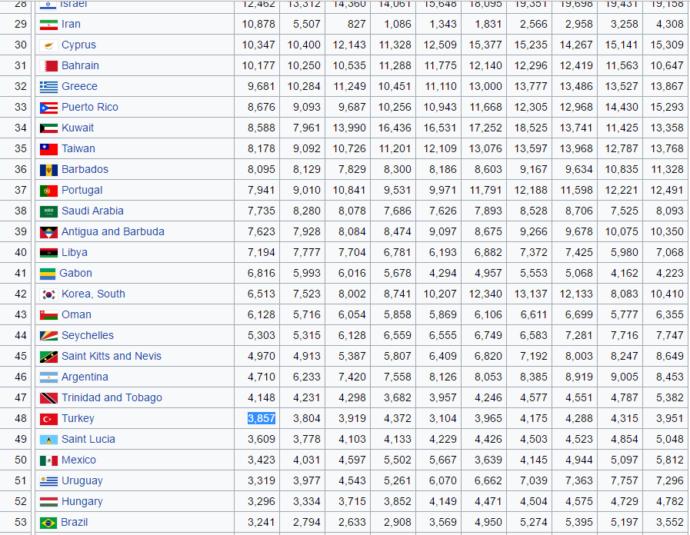The width and height of the screenshot is (690, 535).
Task: Click the Turkey flag icon
Action: pos(48,419)
